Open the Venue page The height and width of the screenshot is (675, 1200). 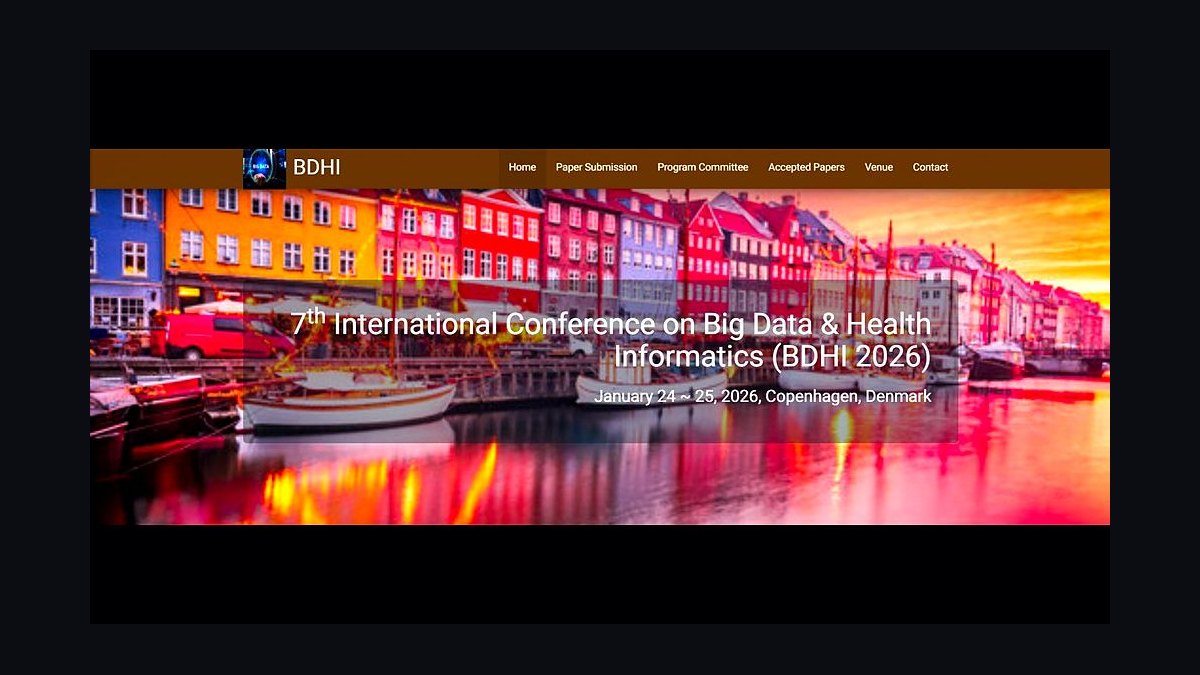879,167
